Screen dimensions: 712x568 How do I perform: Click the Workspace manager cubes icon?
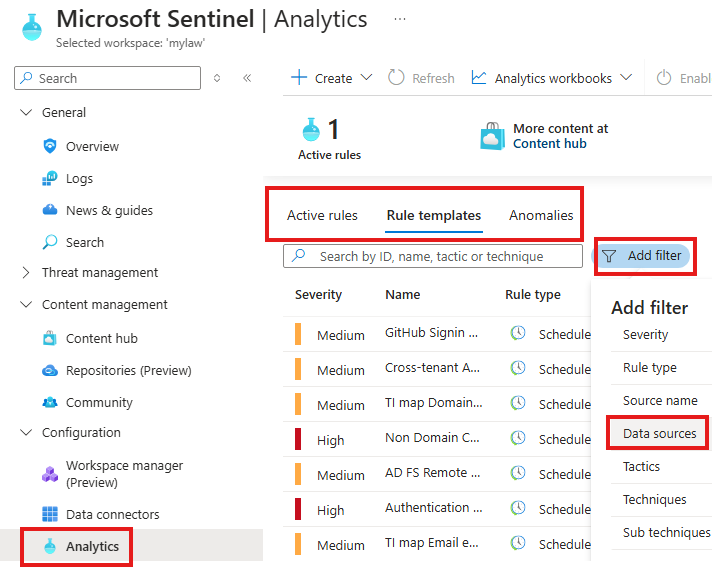coord(50,473)
